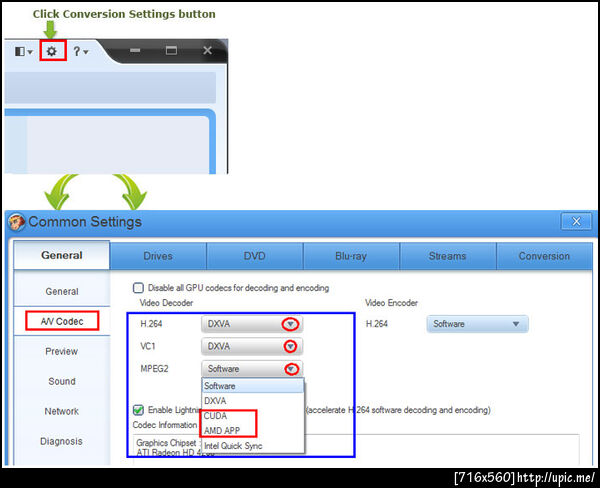Click the Common Settings app logo icon

coord(17,222)
